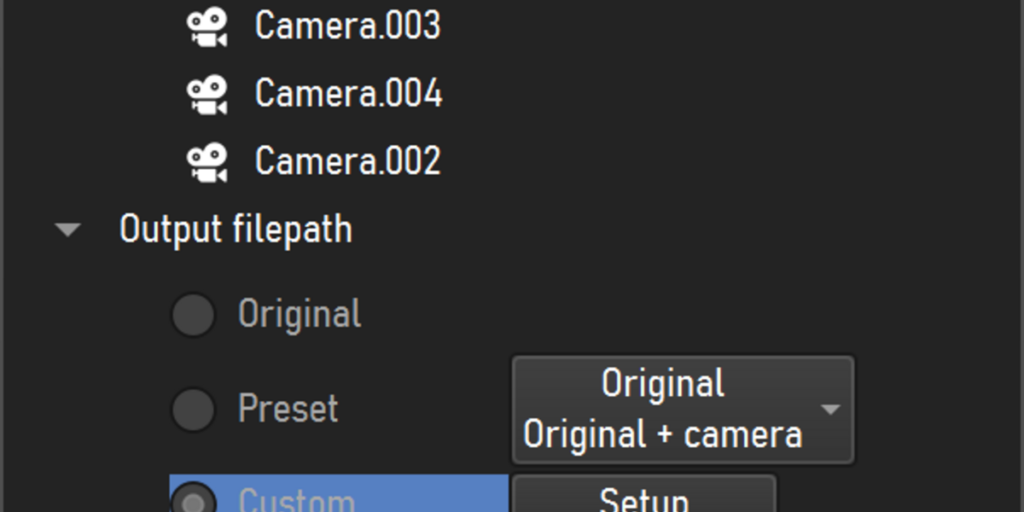The height and width of the screenshot is (512, 1024).
Task: Open the Original + camera preset dropdown
Action: pos(683,409)
